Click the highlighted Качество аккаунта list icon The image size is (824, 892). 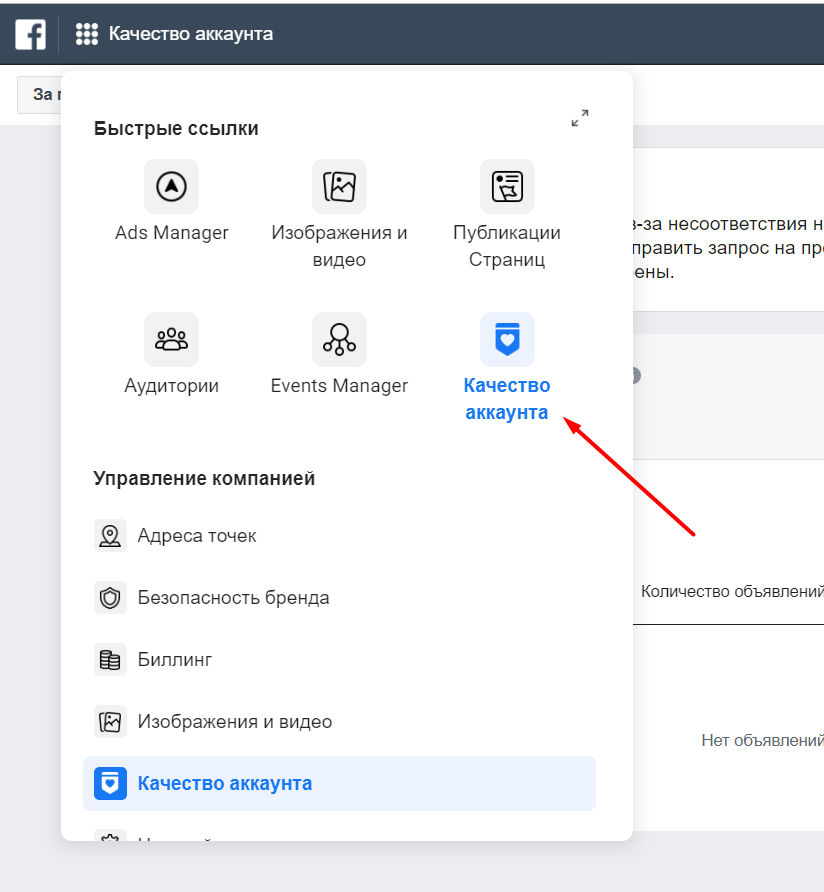point(110,783)
